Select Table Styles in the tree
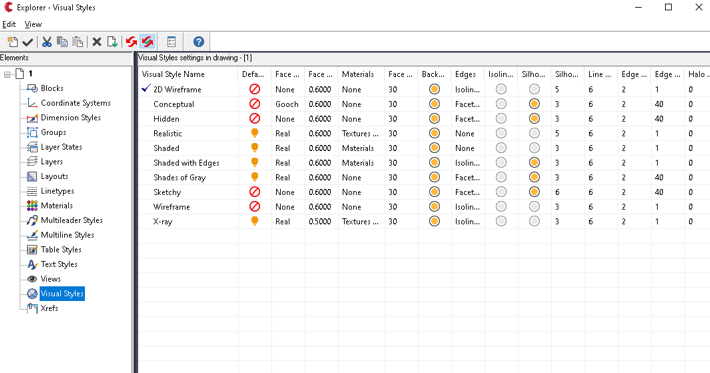Viewport: 710px width, 373px height. tap(61, 249)
